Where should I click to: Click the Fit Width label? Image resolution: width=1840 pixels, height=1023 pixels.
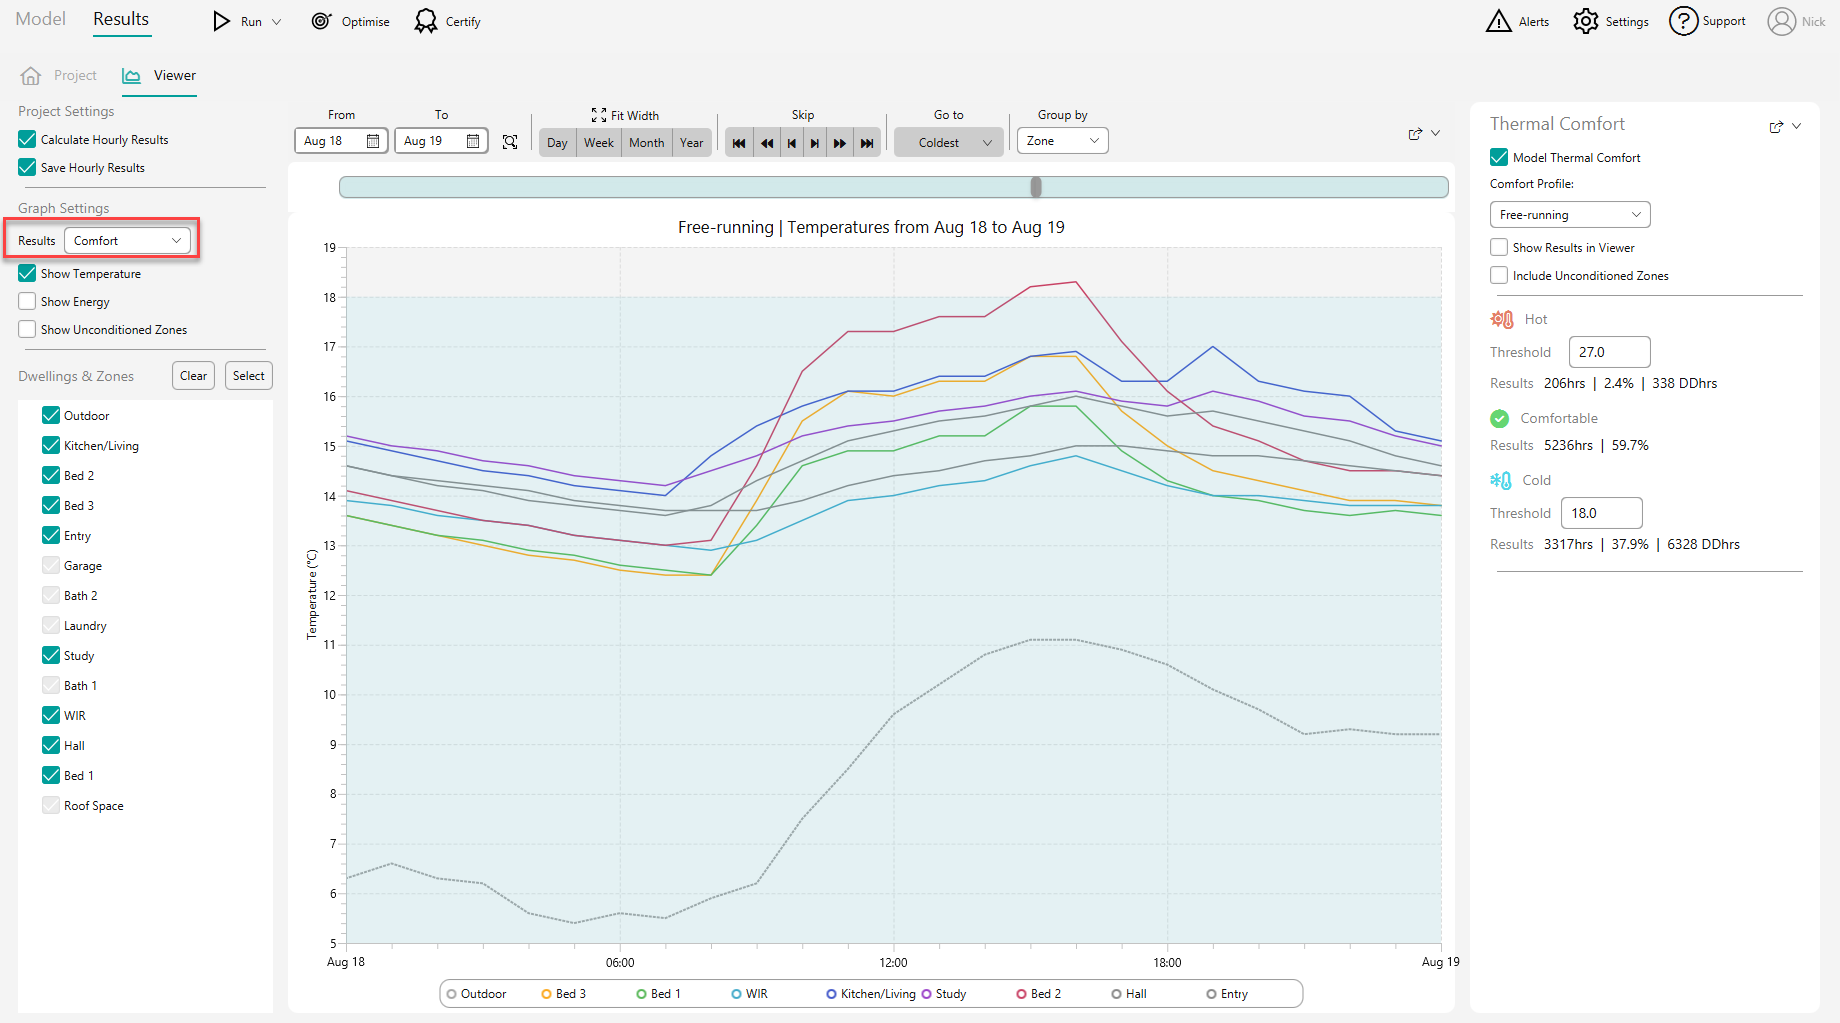(x=635, y=115)
